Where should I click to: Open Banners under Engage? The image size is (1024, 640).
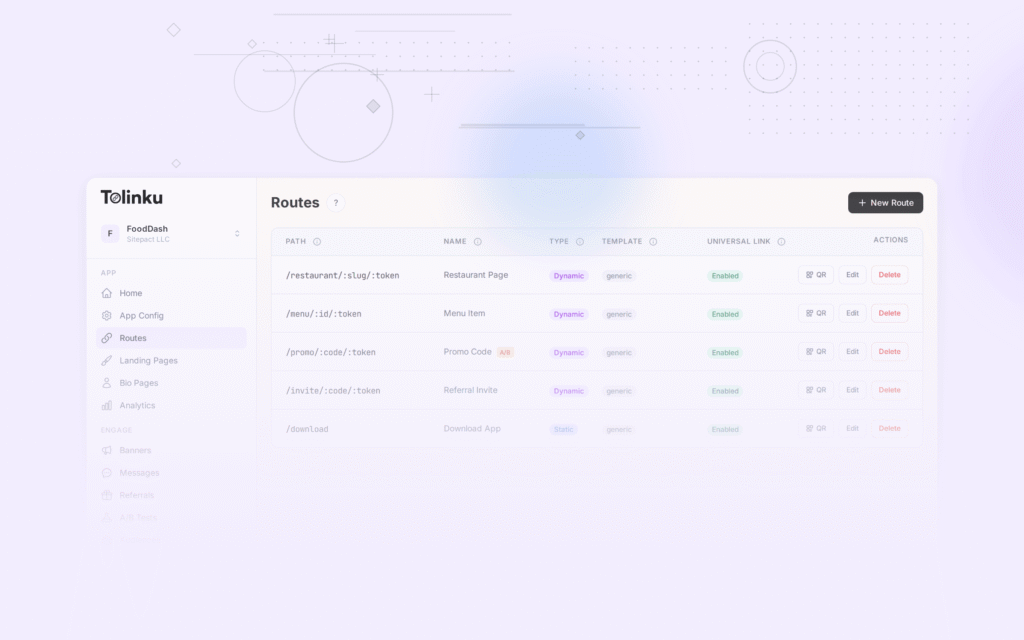pyautogui.click(x=171, y=450)
